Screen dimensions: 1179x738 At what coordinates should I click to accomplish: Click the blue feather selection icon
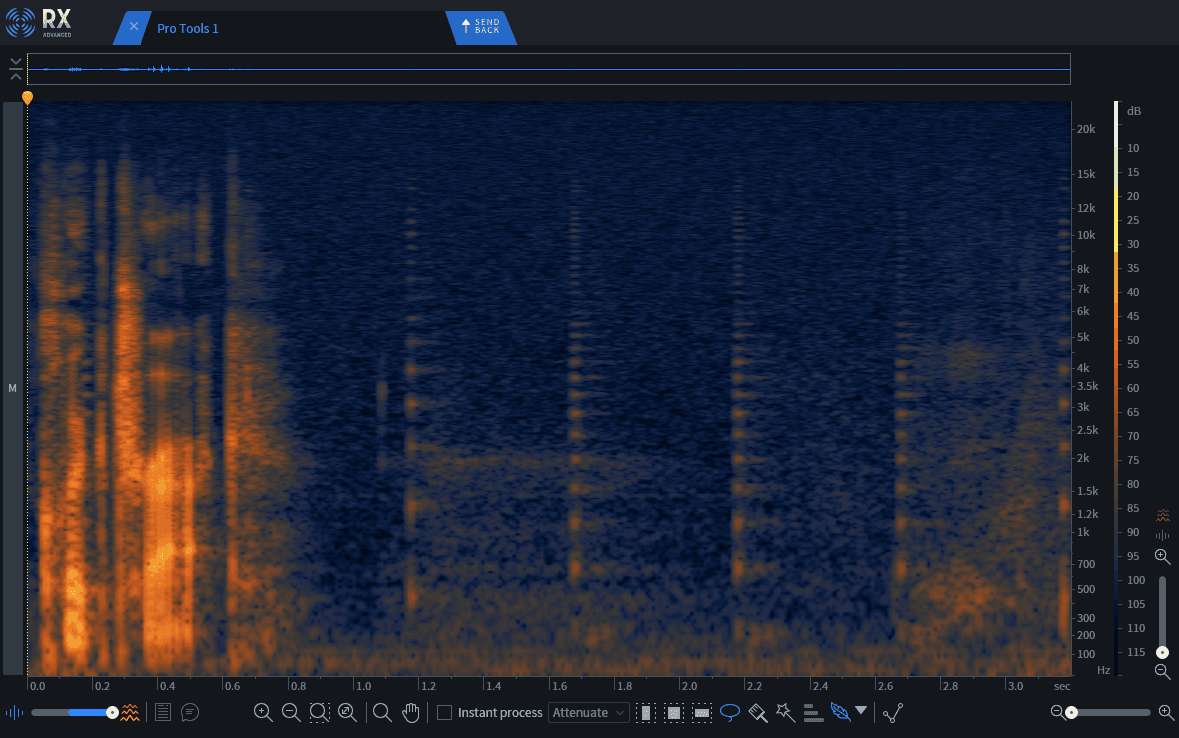point(841,712)
